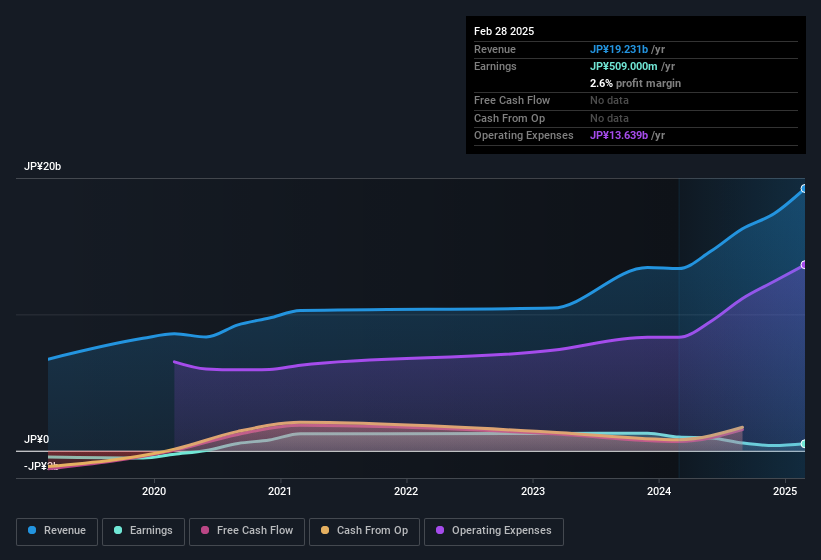This screenshot has width=821, height=560.
Task: Click the 2022 x-axis label
Action: pos(406,491)
